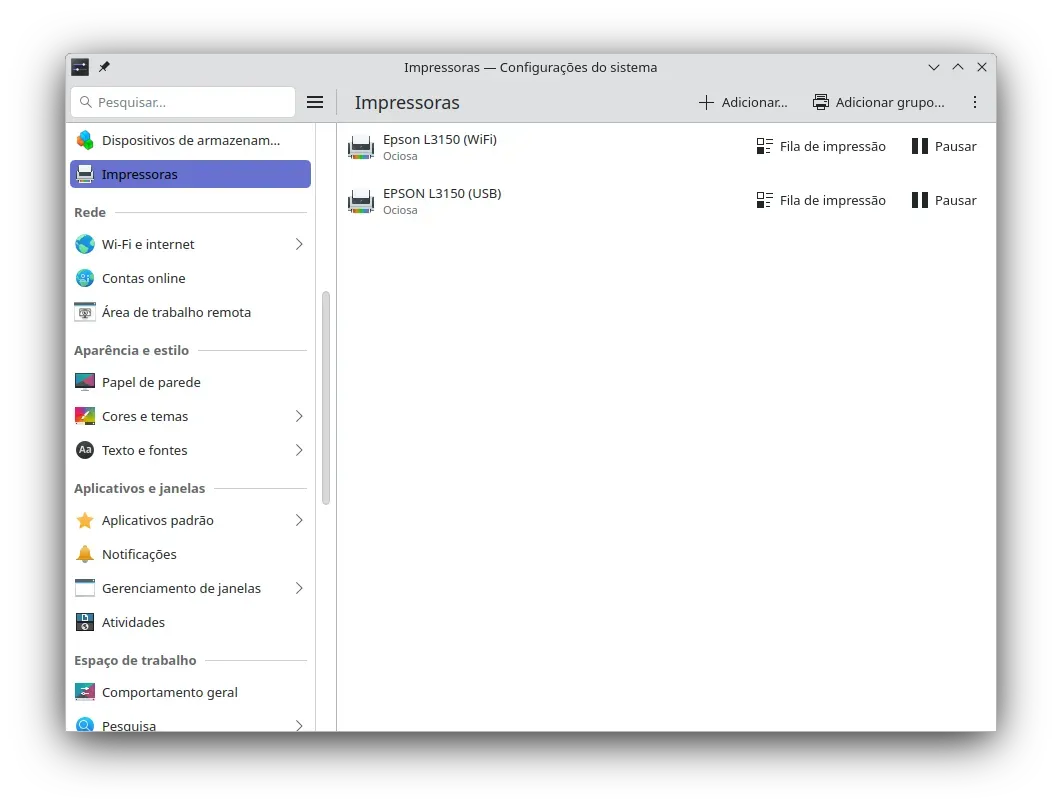Select the Contas online globe icon

[x=85, y=278]
